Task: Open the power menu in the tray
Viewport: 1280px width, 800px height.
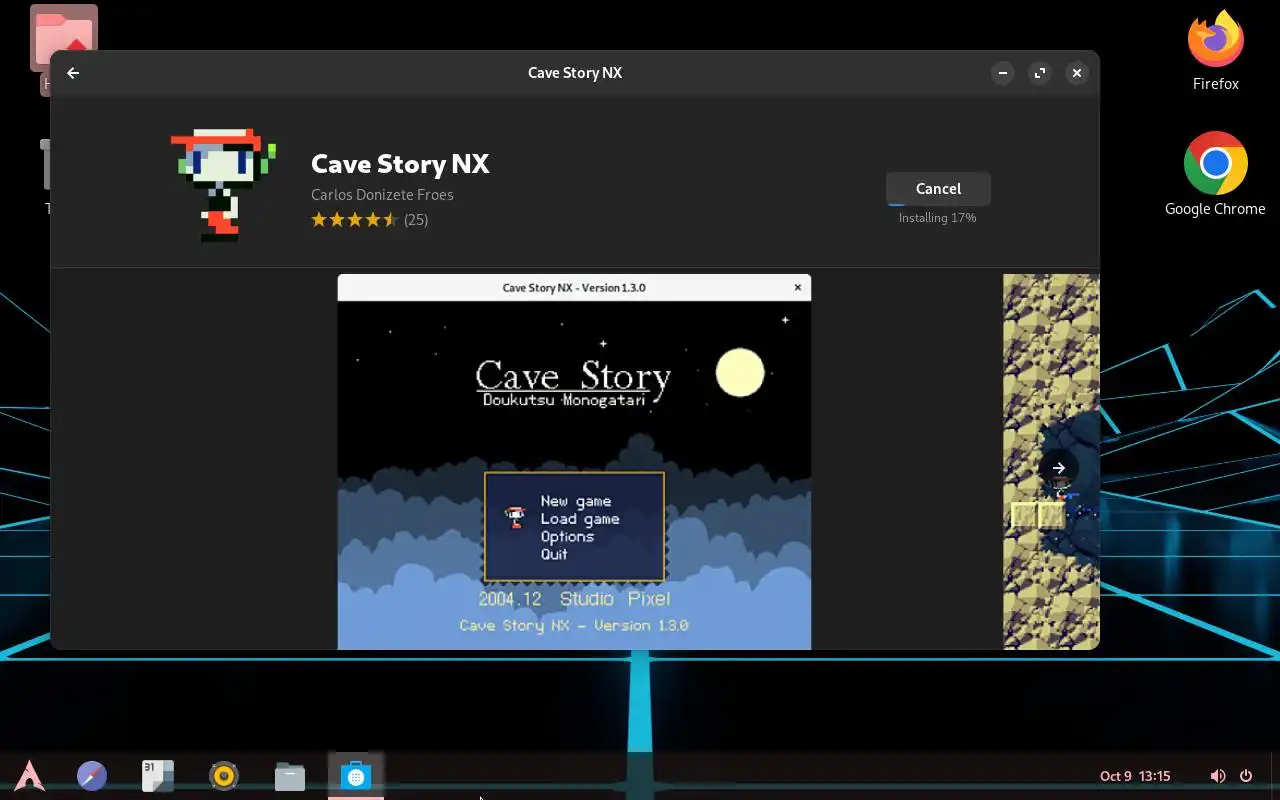Action: click(x=1246, y=776)
